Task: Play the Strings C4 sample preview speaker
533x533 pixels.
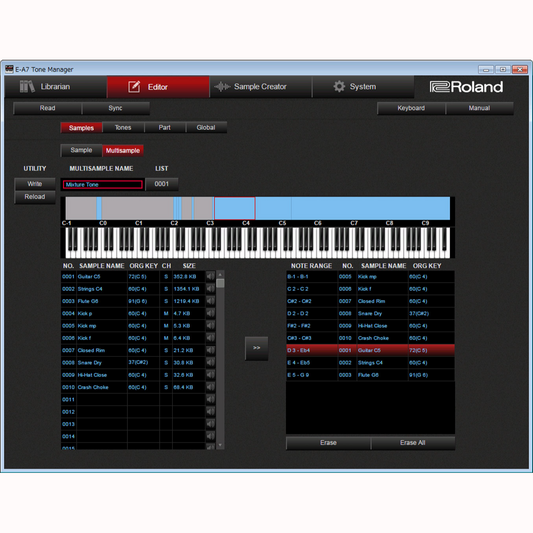Action: [210, 289]
